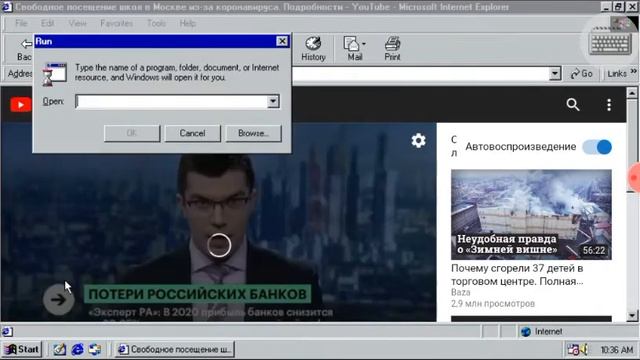
Task: Expand the Links toolbar chevron
Action: tap(633, 71)
